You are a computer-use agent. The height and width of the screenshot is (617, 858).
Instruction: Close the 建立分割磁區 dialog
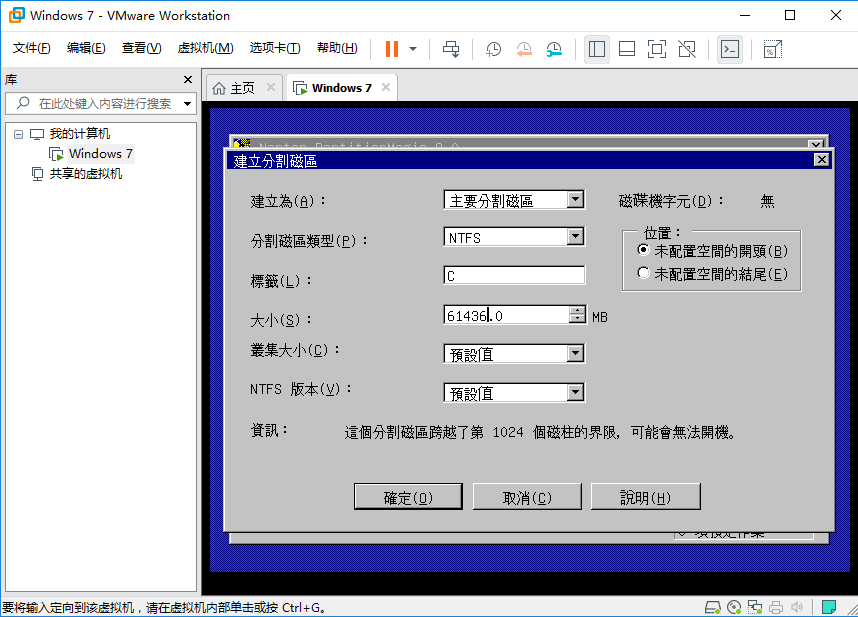click(x=821, y=160)
